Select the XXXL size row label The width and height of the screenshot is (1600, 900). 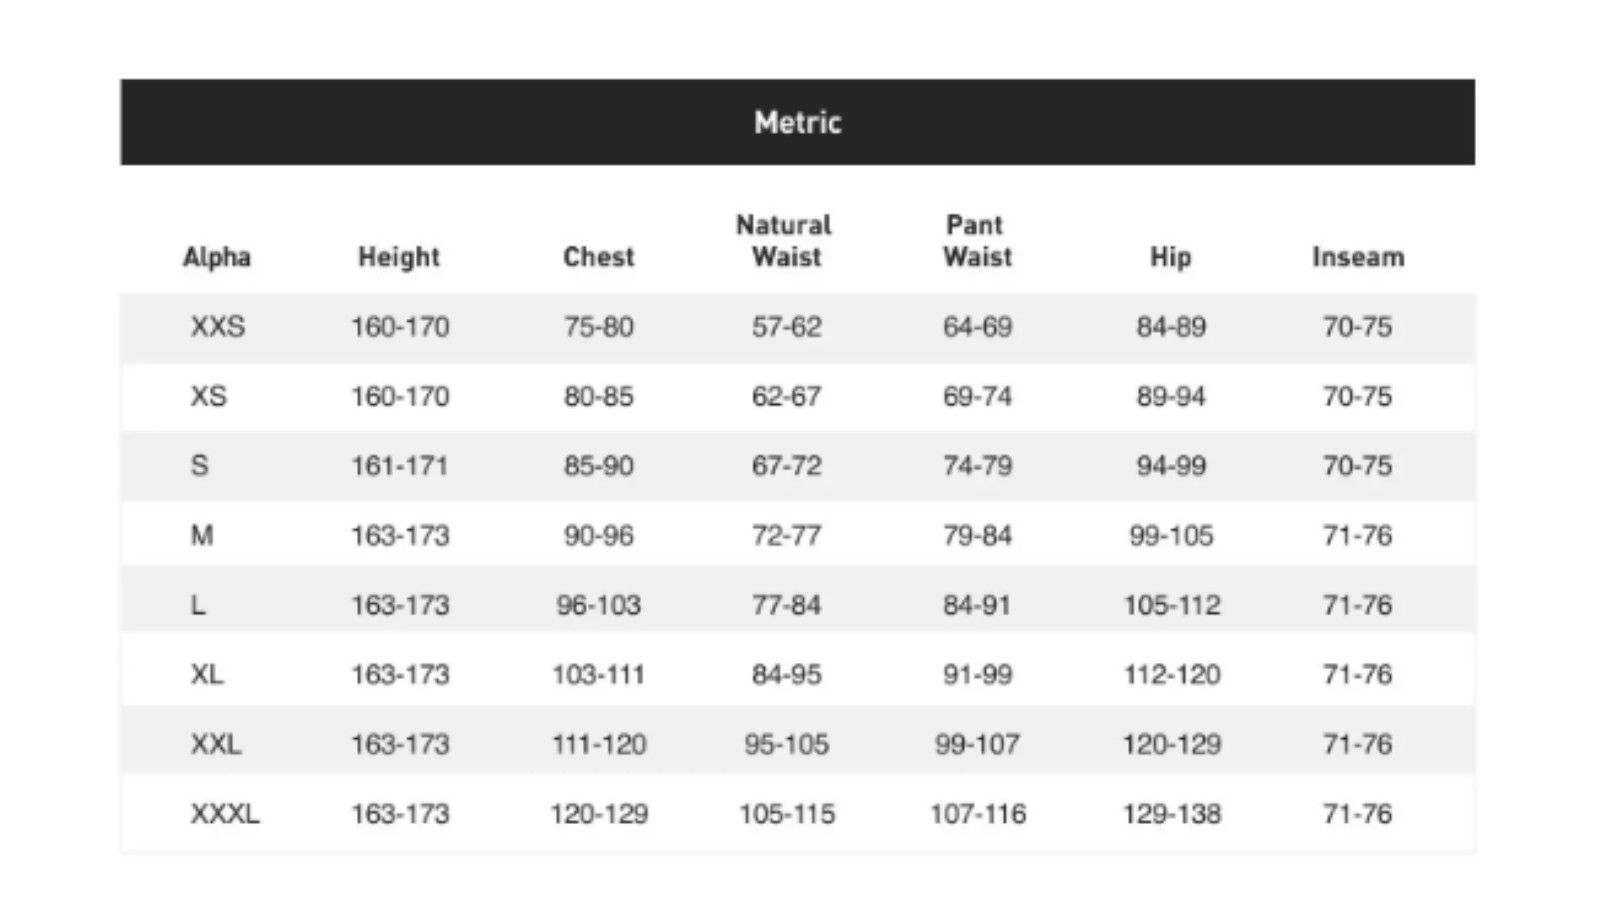click(x=225, y=814)
